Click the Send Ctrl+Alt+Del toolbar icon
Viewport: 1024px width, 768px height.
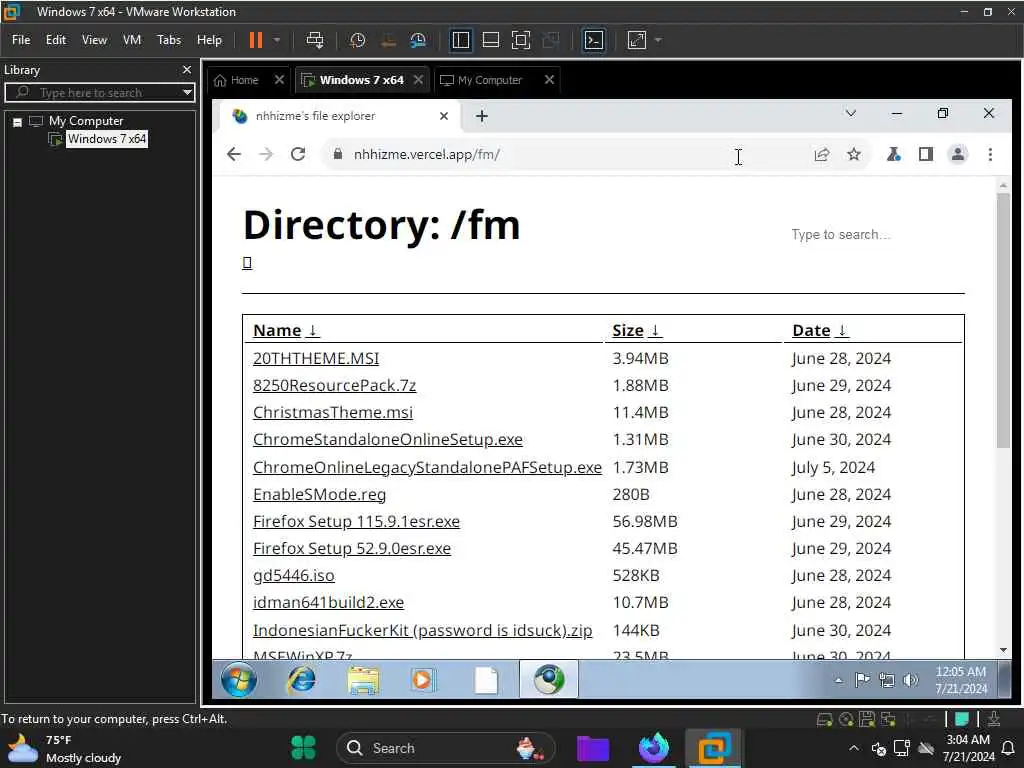coord(315,40)
